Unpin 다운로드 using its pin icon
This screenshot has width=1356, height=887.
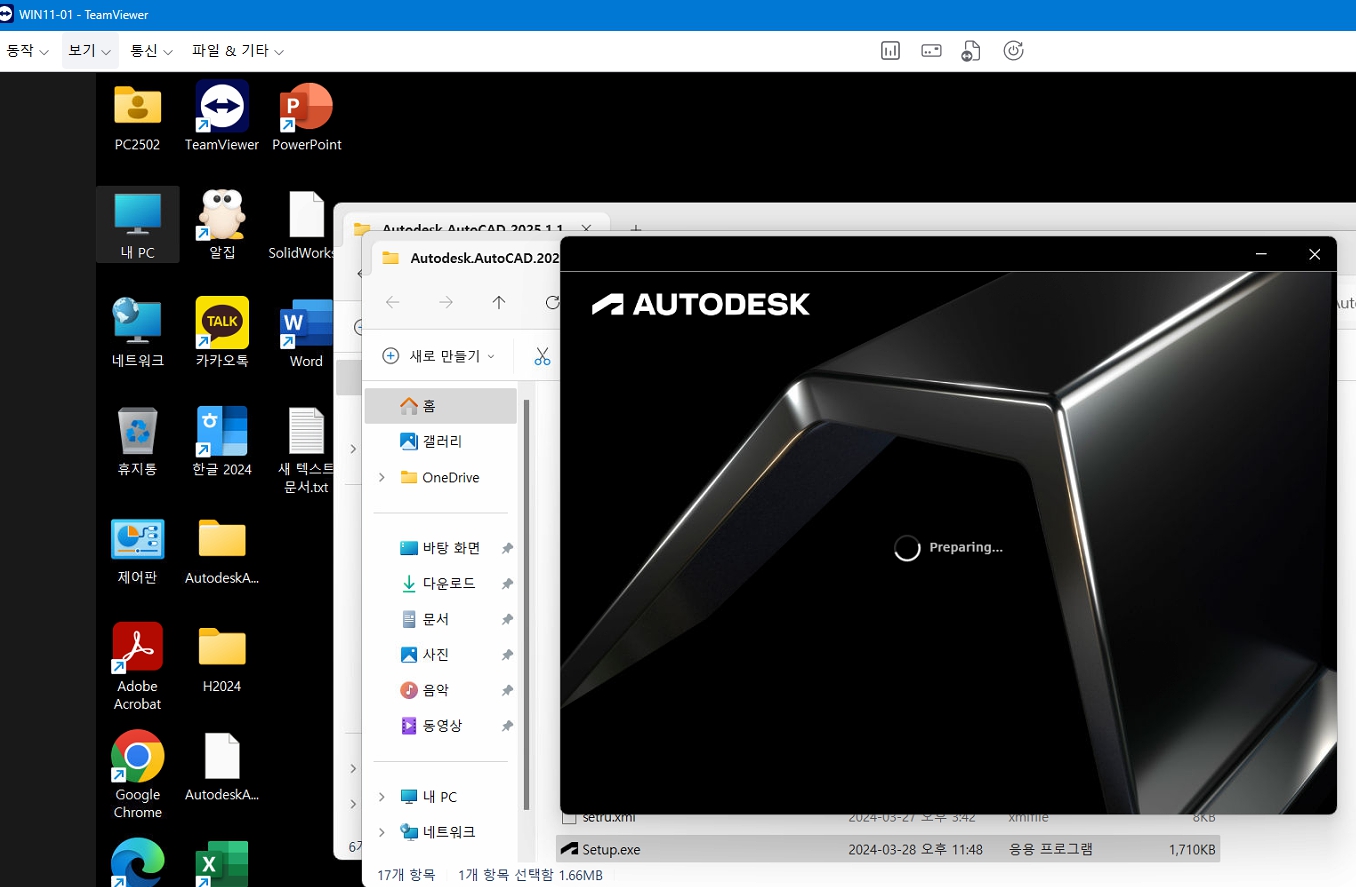(x=507, y=583)
